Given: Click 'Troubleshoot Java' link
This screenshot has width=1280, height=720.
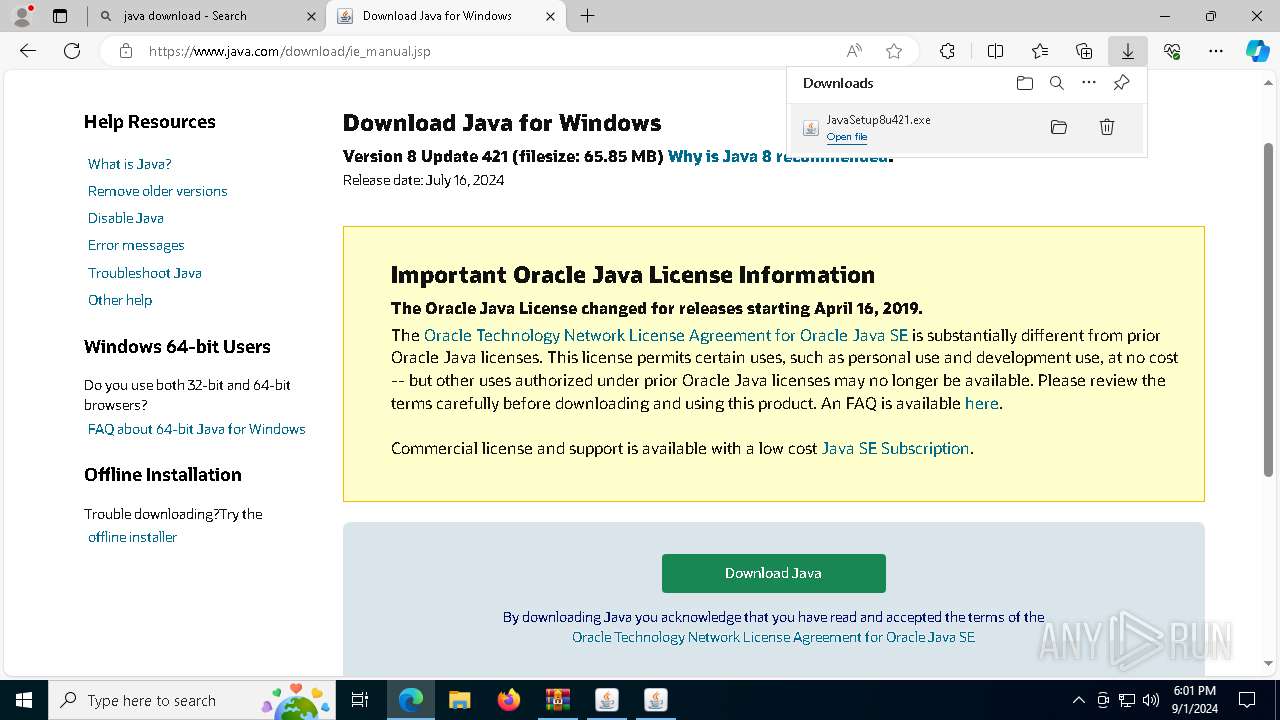Looking at the screenshot, I should 145,273.
